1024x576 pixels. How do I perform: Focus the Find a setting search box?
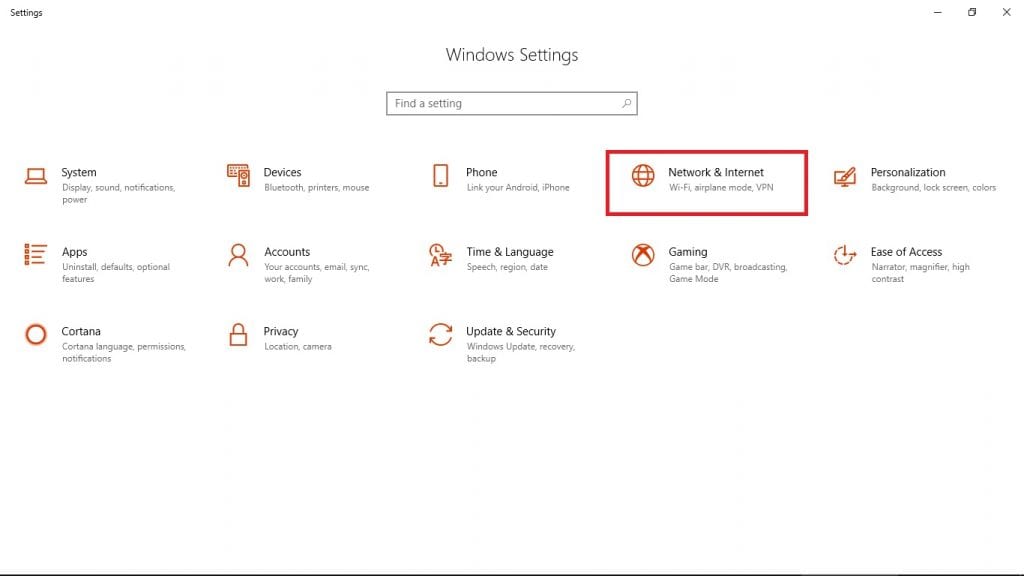pos(511,103)
